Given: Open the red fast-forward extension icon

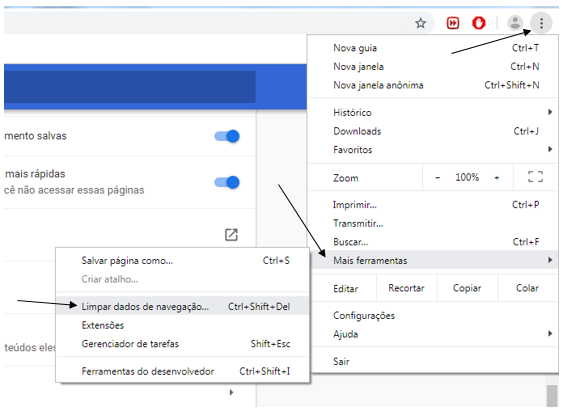Looking at the screenshot, I should click(x=453, y=23).
